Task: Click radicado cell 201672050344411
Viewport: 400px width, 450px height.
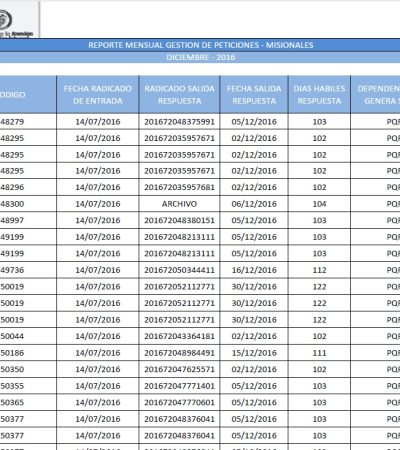Action: point(179,270)
